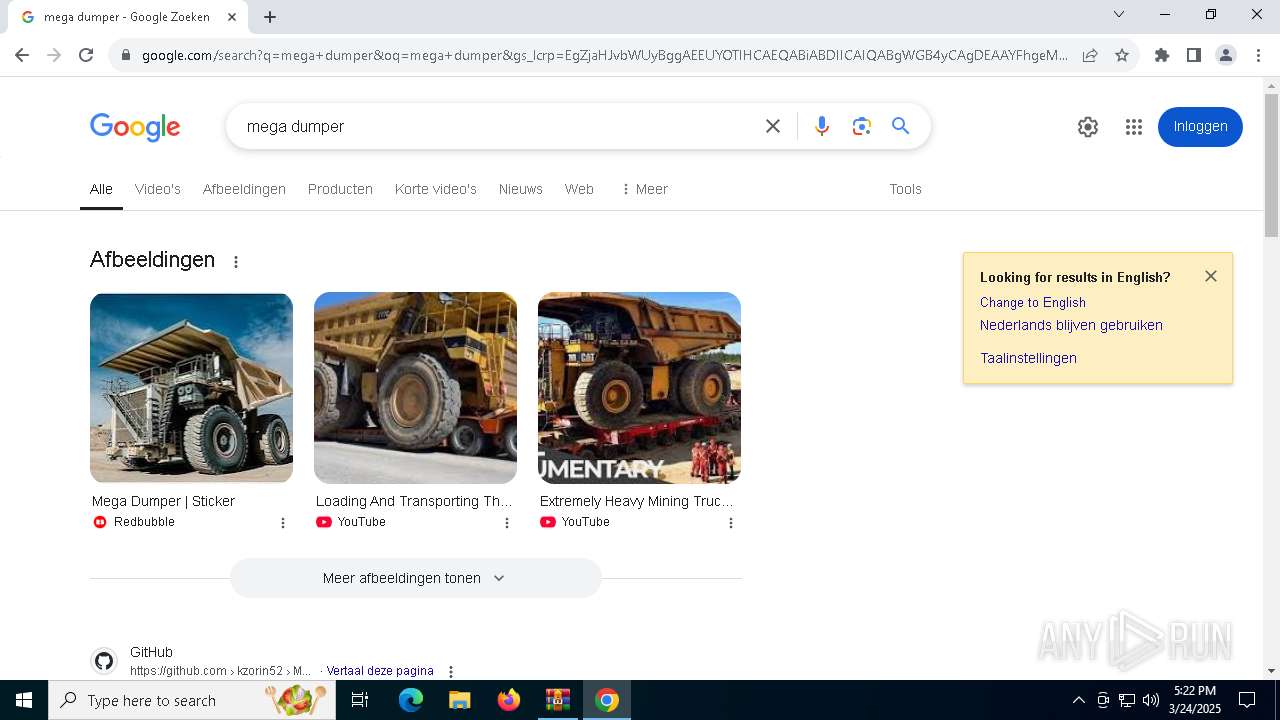Select the Alle search tab
1280x720 pixels.
click(101, 189)
